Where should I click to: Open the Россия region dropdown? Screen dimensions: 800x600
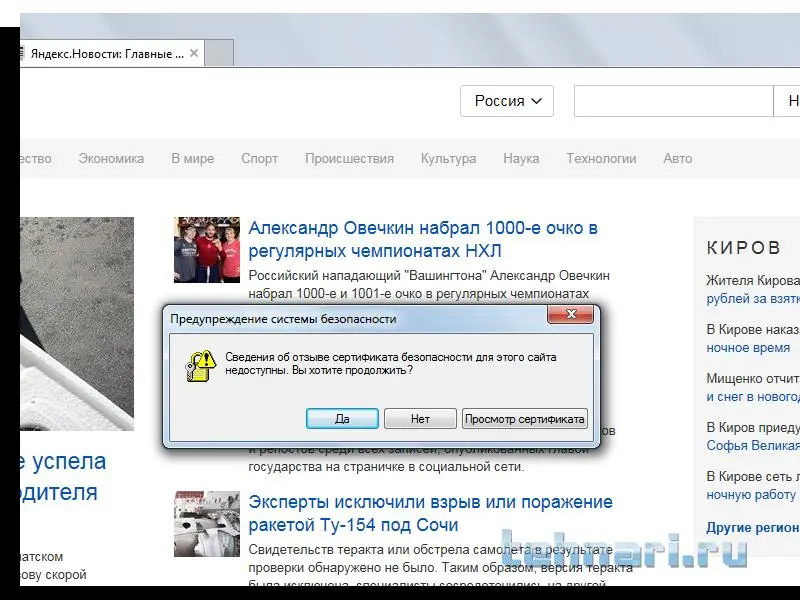(507, 101)
